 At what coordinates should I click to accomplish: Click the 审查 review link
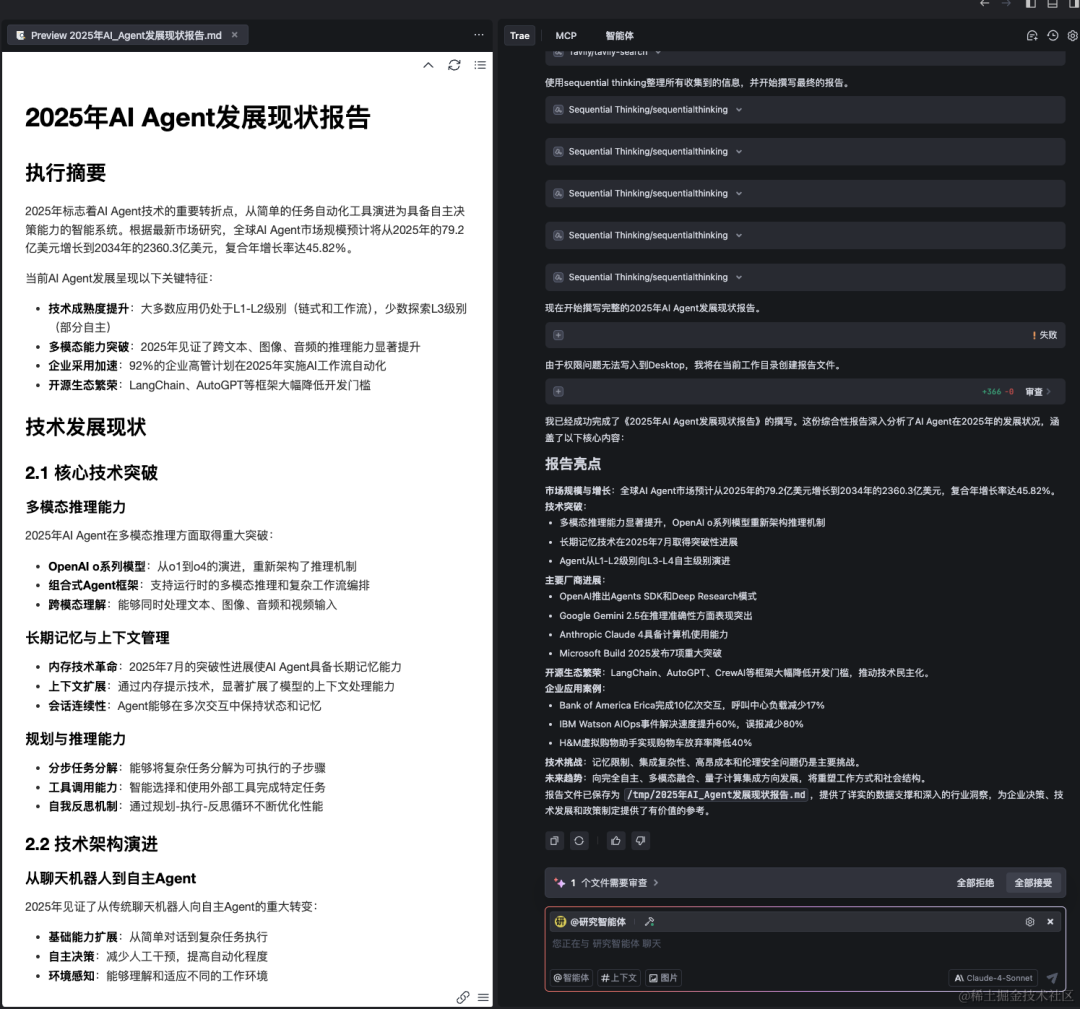click(1038, 391)
